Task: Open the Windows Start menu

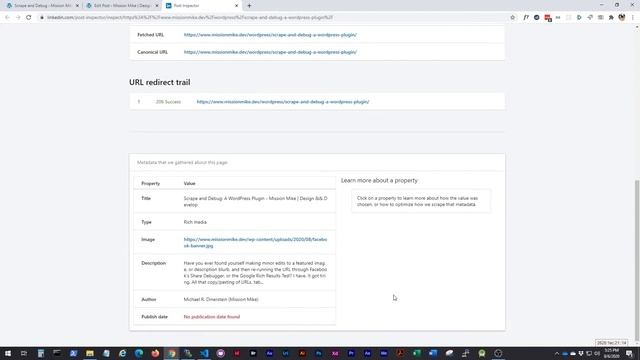Action: 8,353
